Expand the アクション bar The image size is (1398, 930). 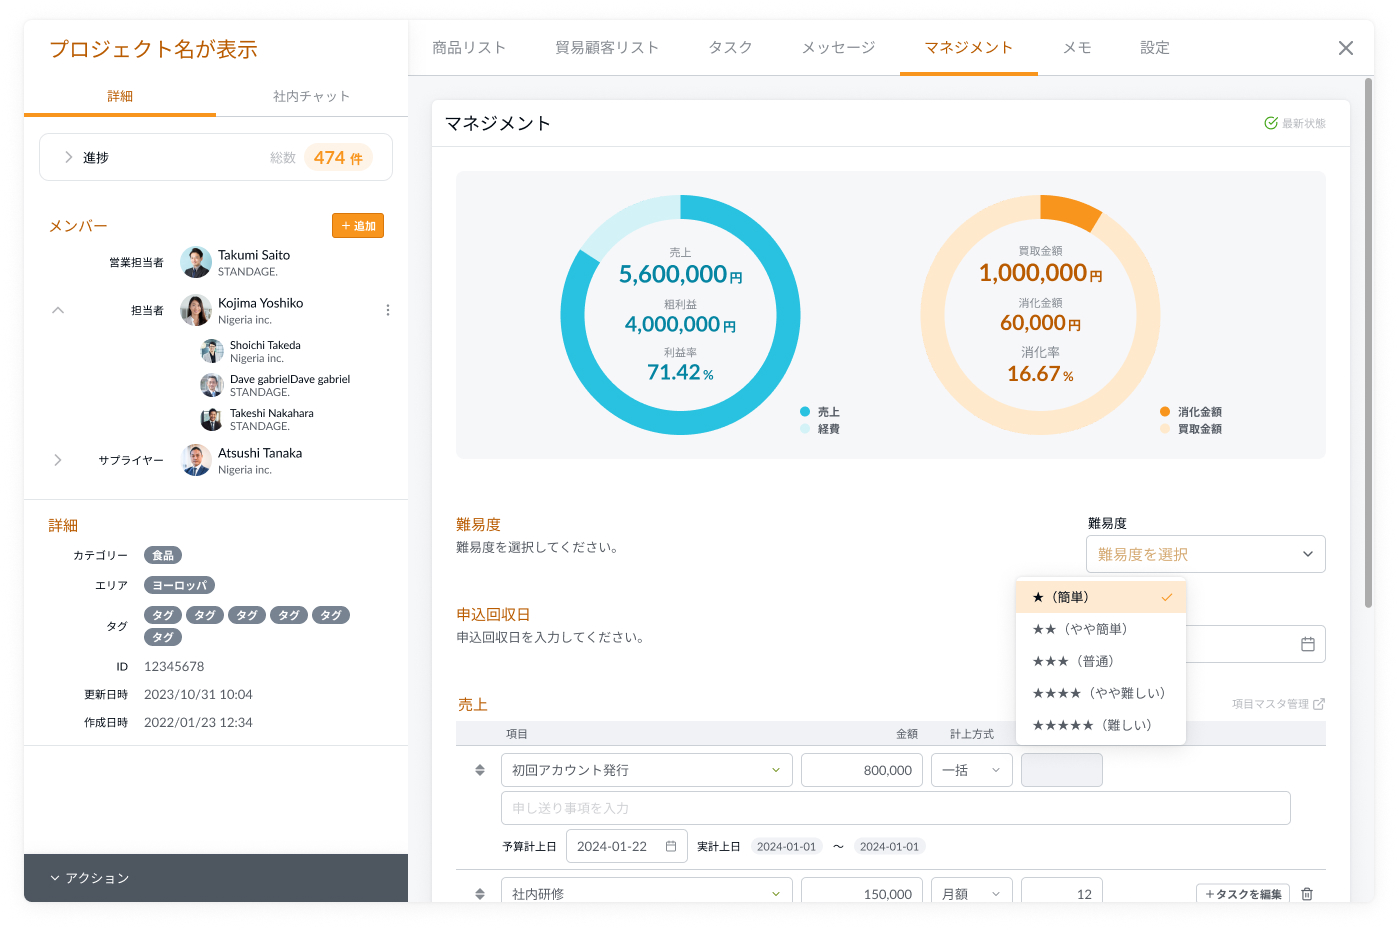216,878
